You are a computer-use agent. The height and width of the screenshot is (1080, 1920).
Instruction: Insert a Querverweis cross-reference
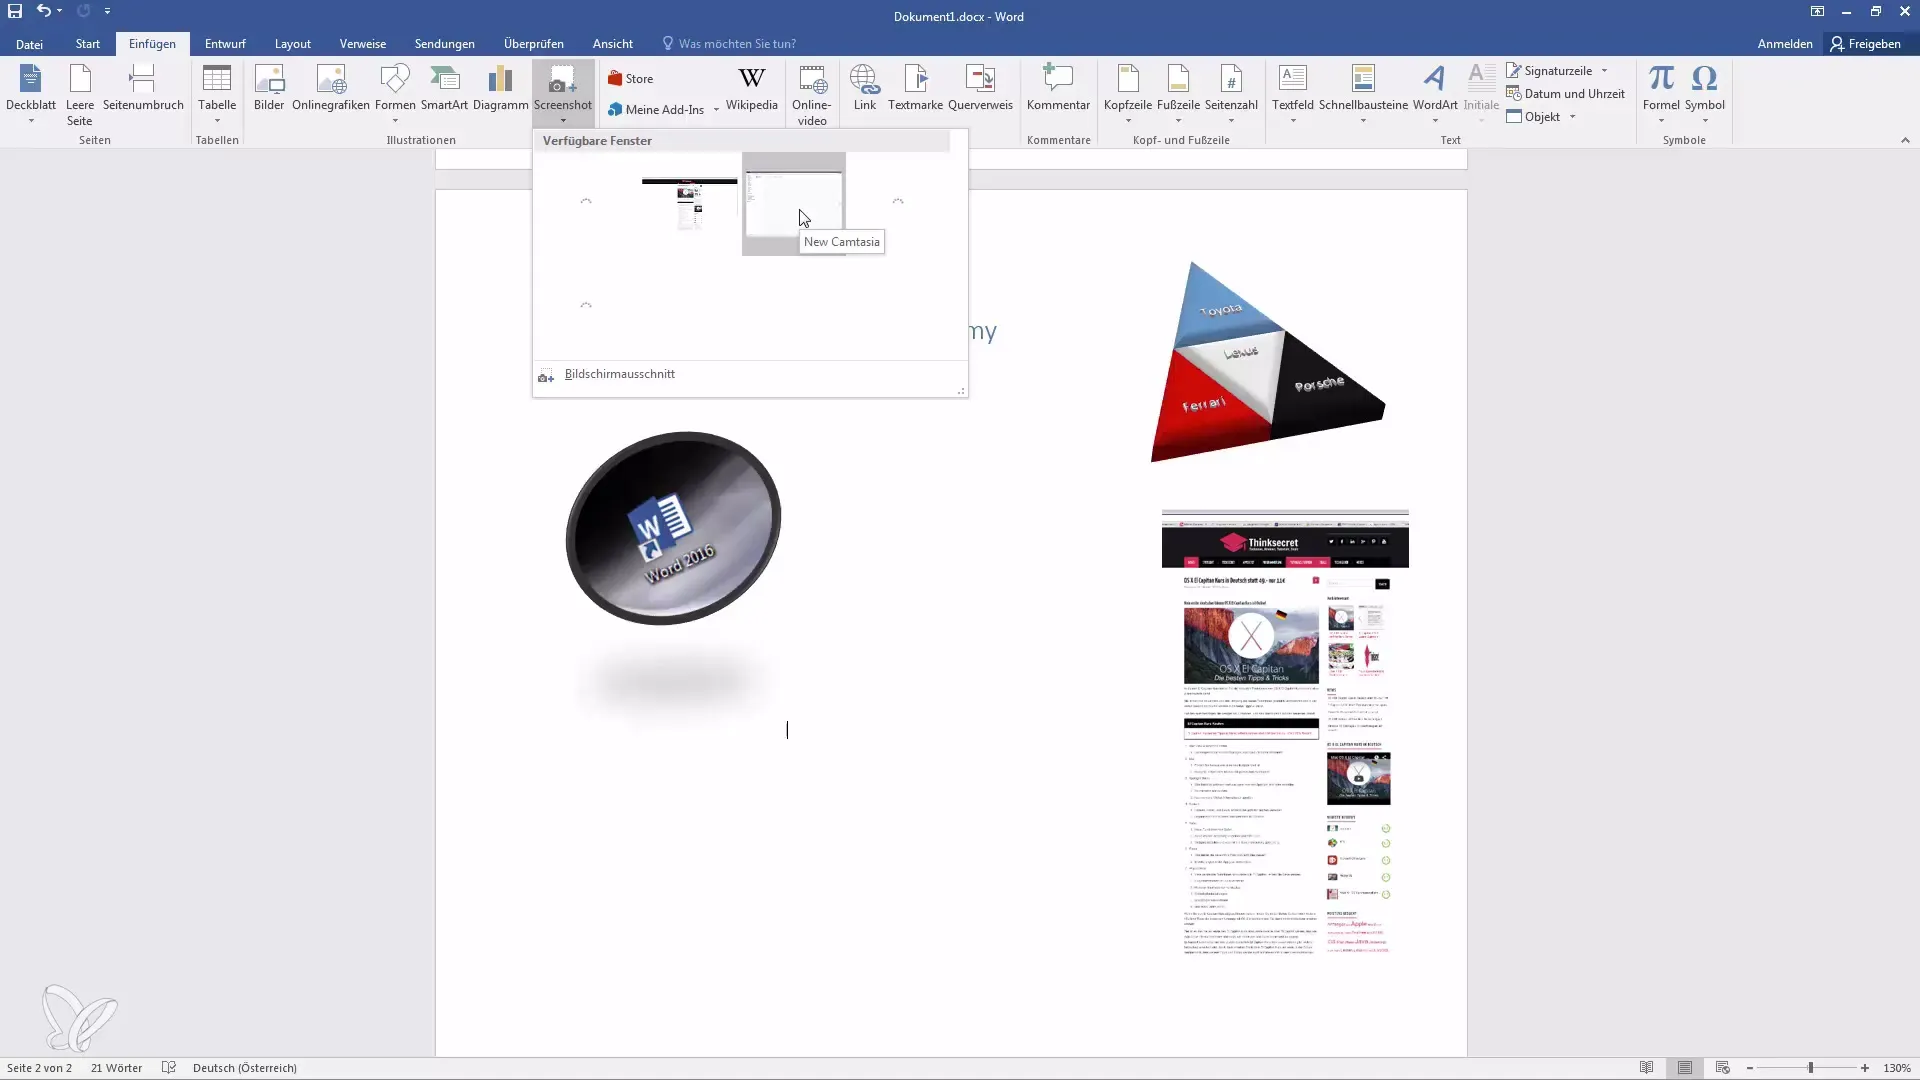click(980, 89)
